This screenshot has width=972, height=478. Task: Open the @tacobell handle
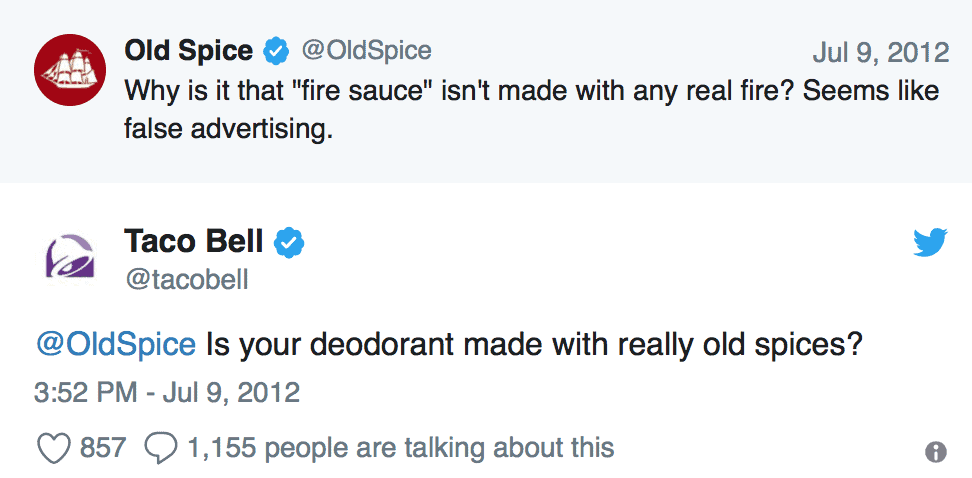click(186, 280)
